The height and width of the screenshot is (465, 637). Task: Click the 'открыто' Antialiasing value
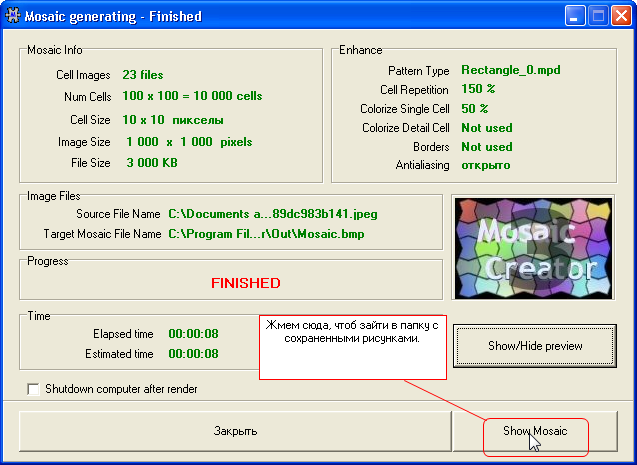pos(486,165)
